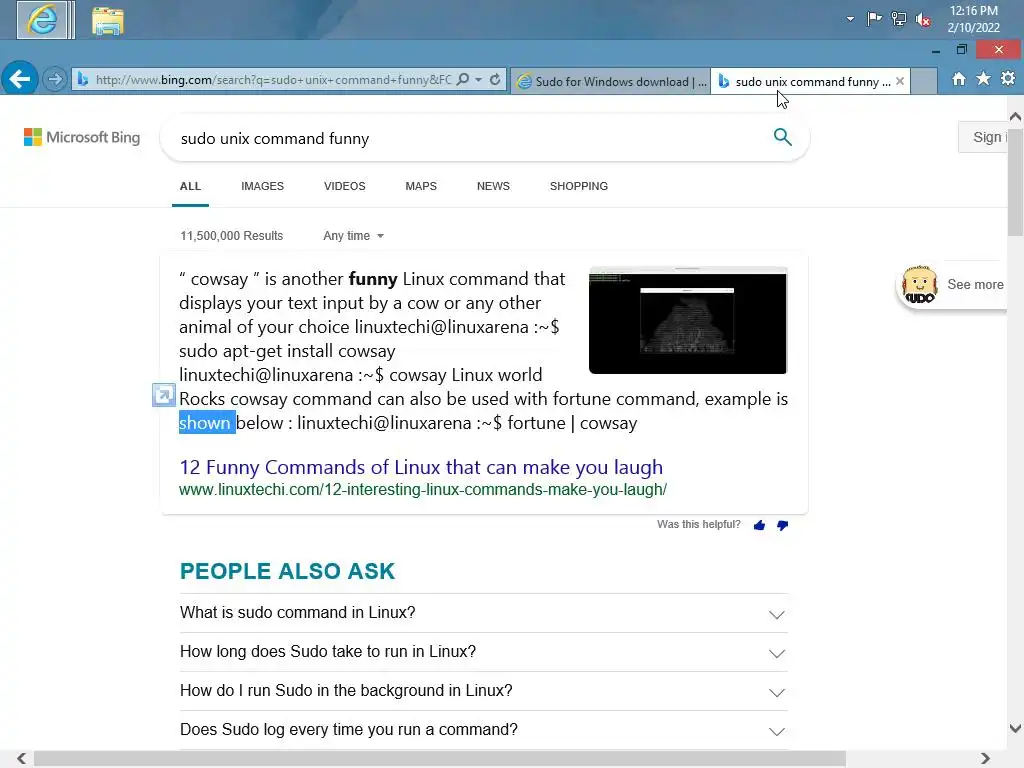
Task: Click the thumbs down icon
Action: 782,525
